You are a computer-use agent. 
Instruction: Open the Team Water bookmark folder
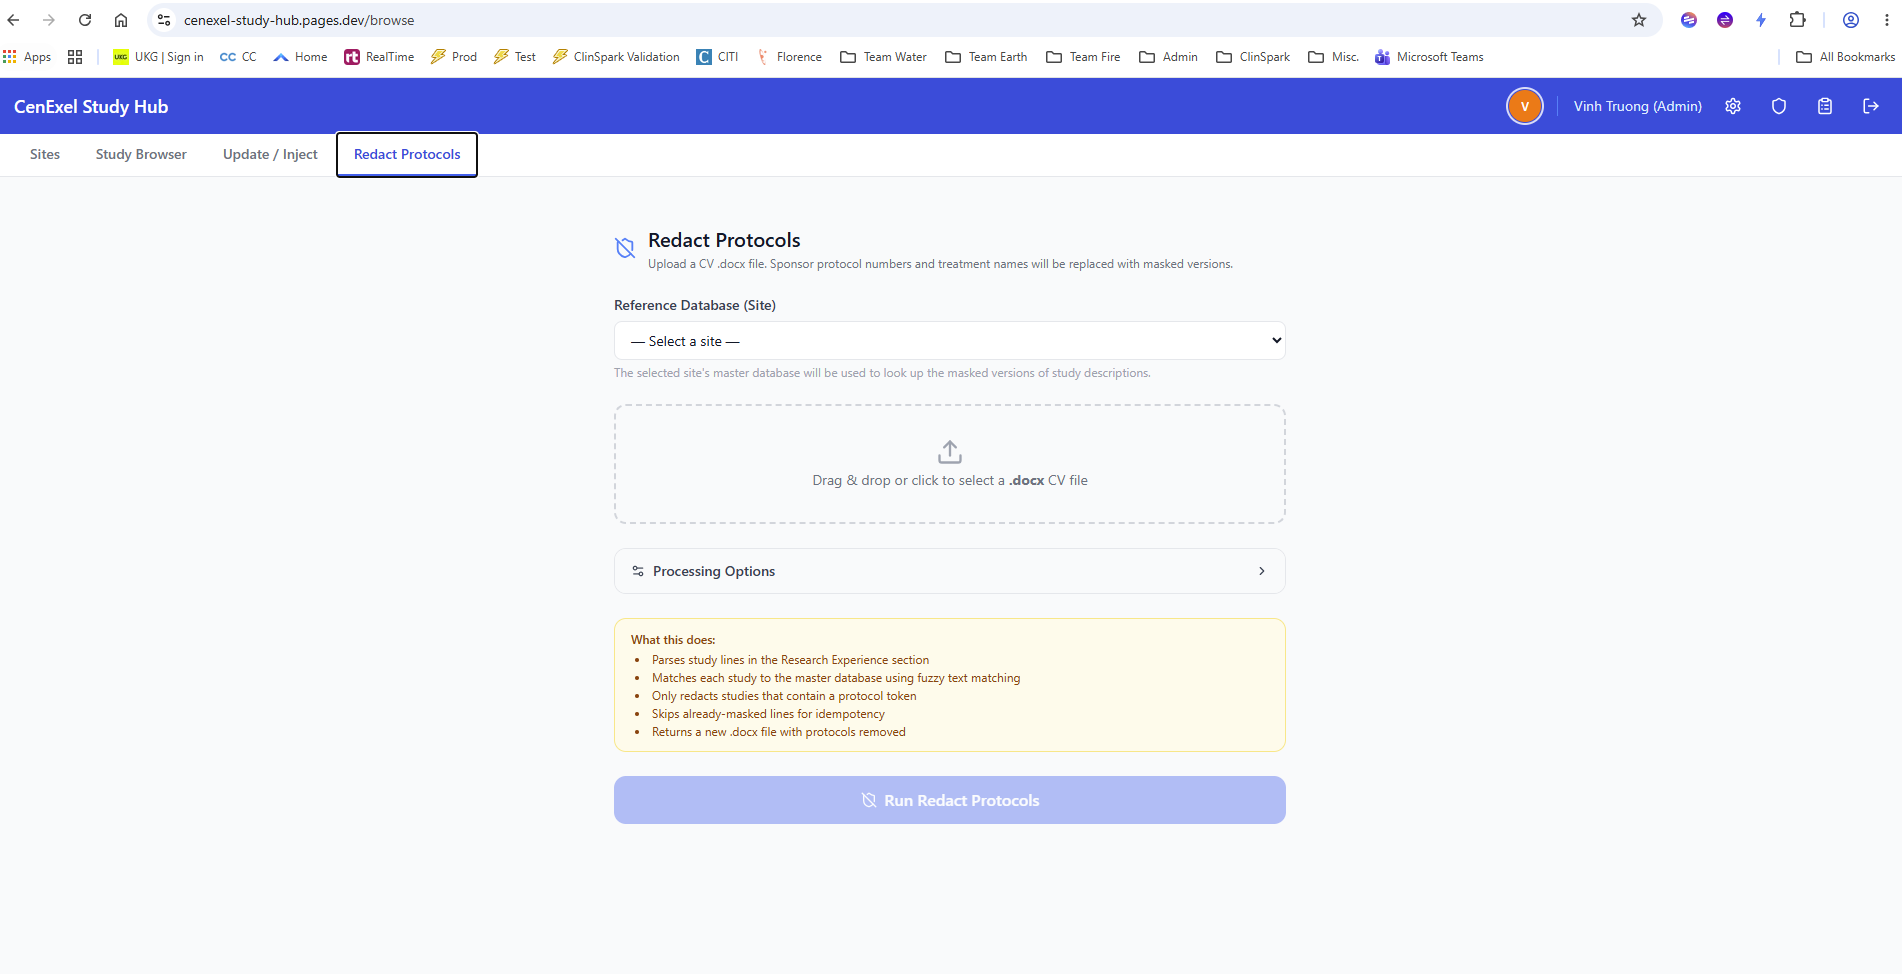pos(883,57)
